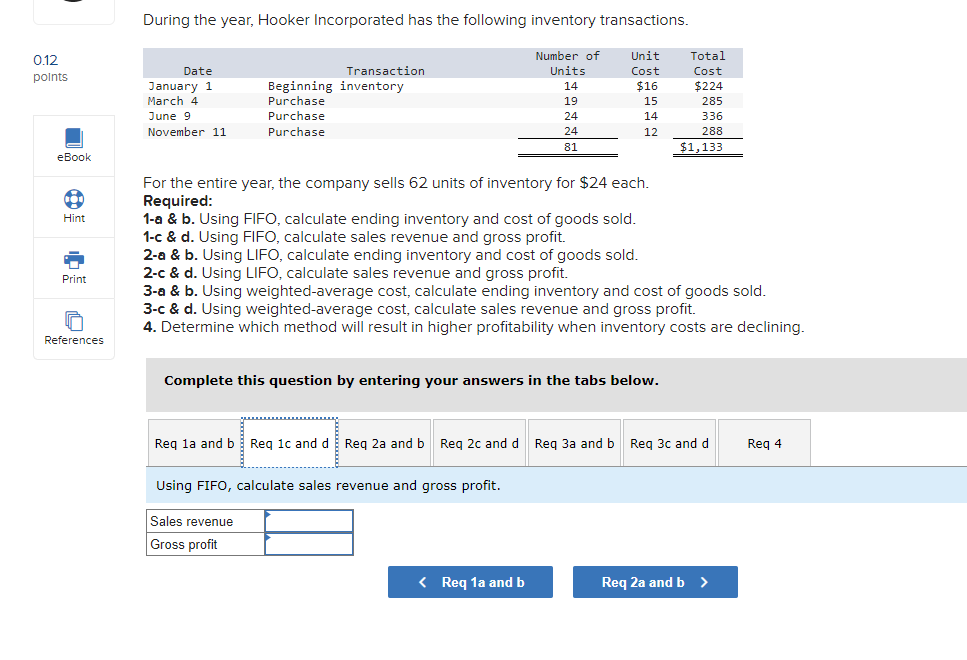Screen dimensions: 967x660
Task: Click the total cost $1,133 cell
Action: (701, 147)
